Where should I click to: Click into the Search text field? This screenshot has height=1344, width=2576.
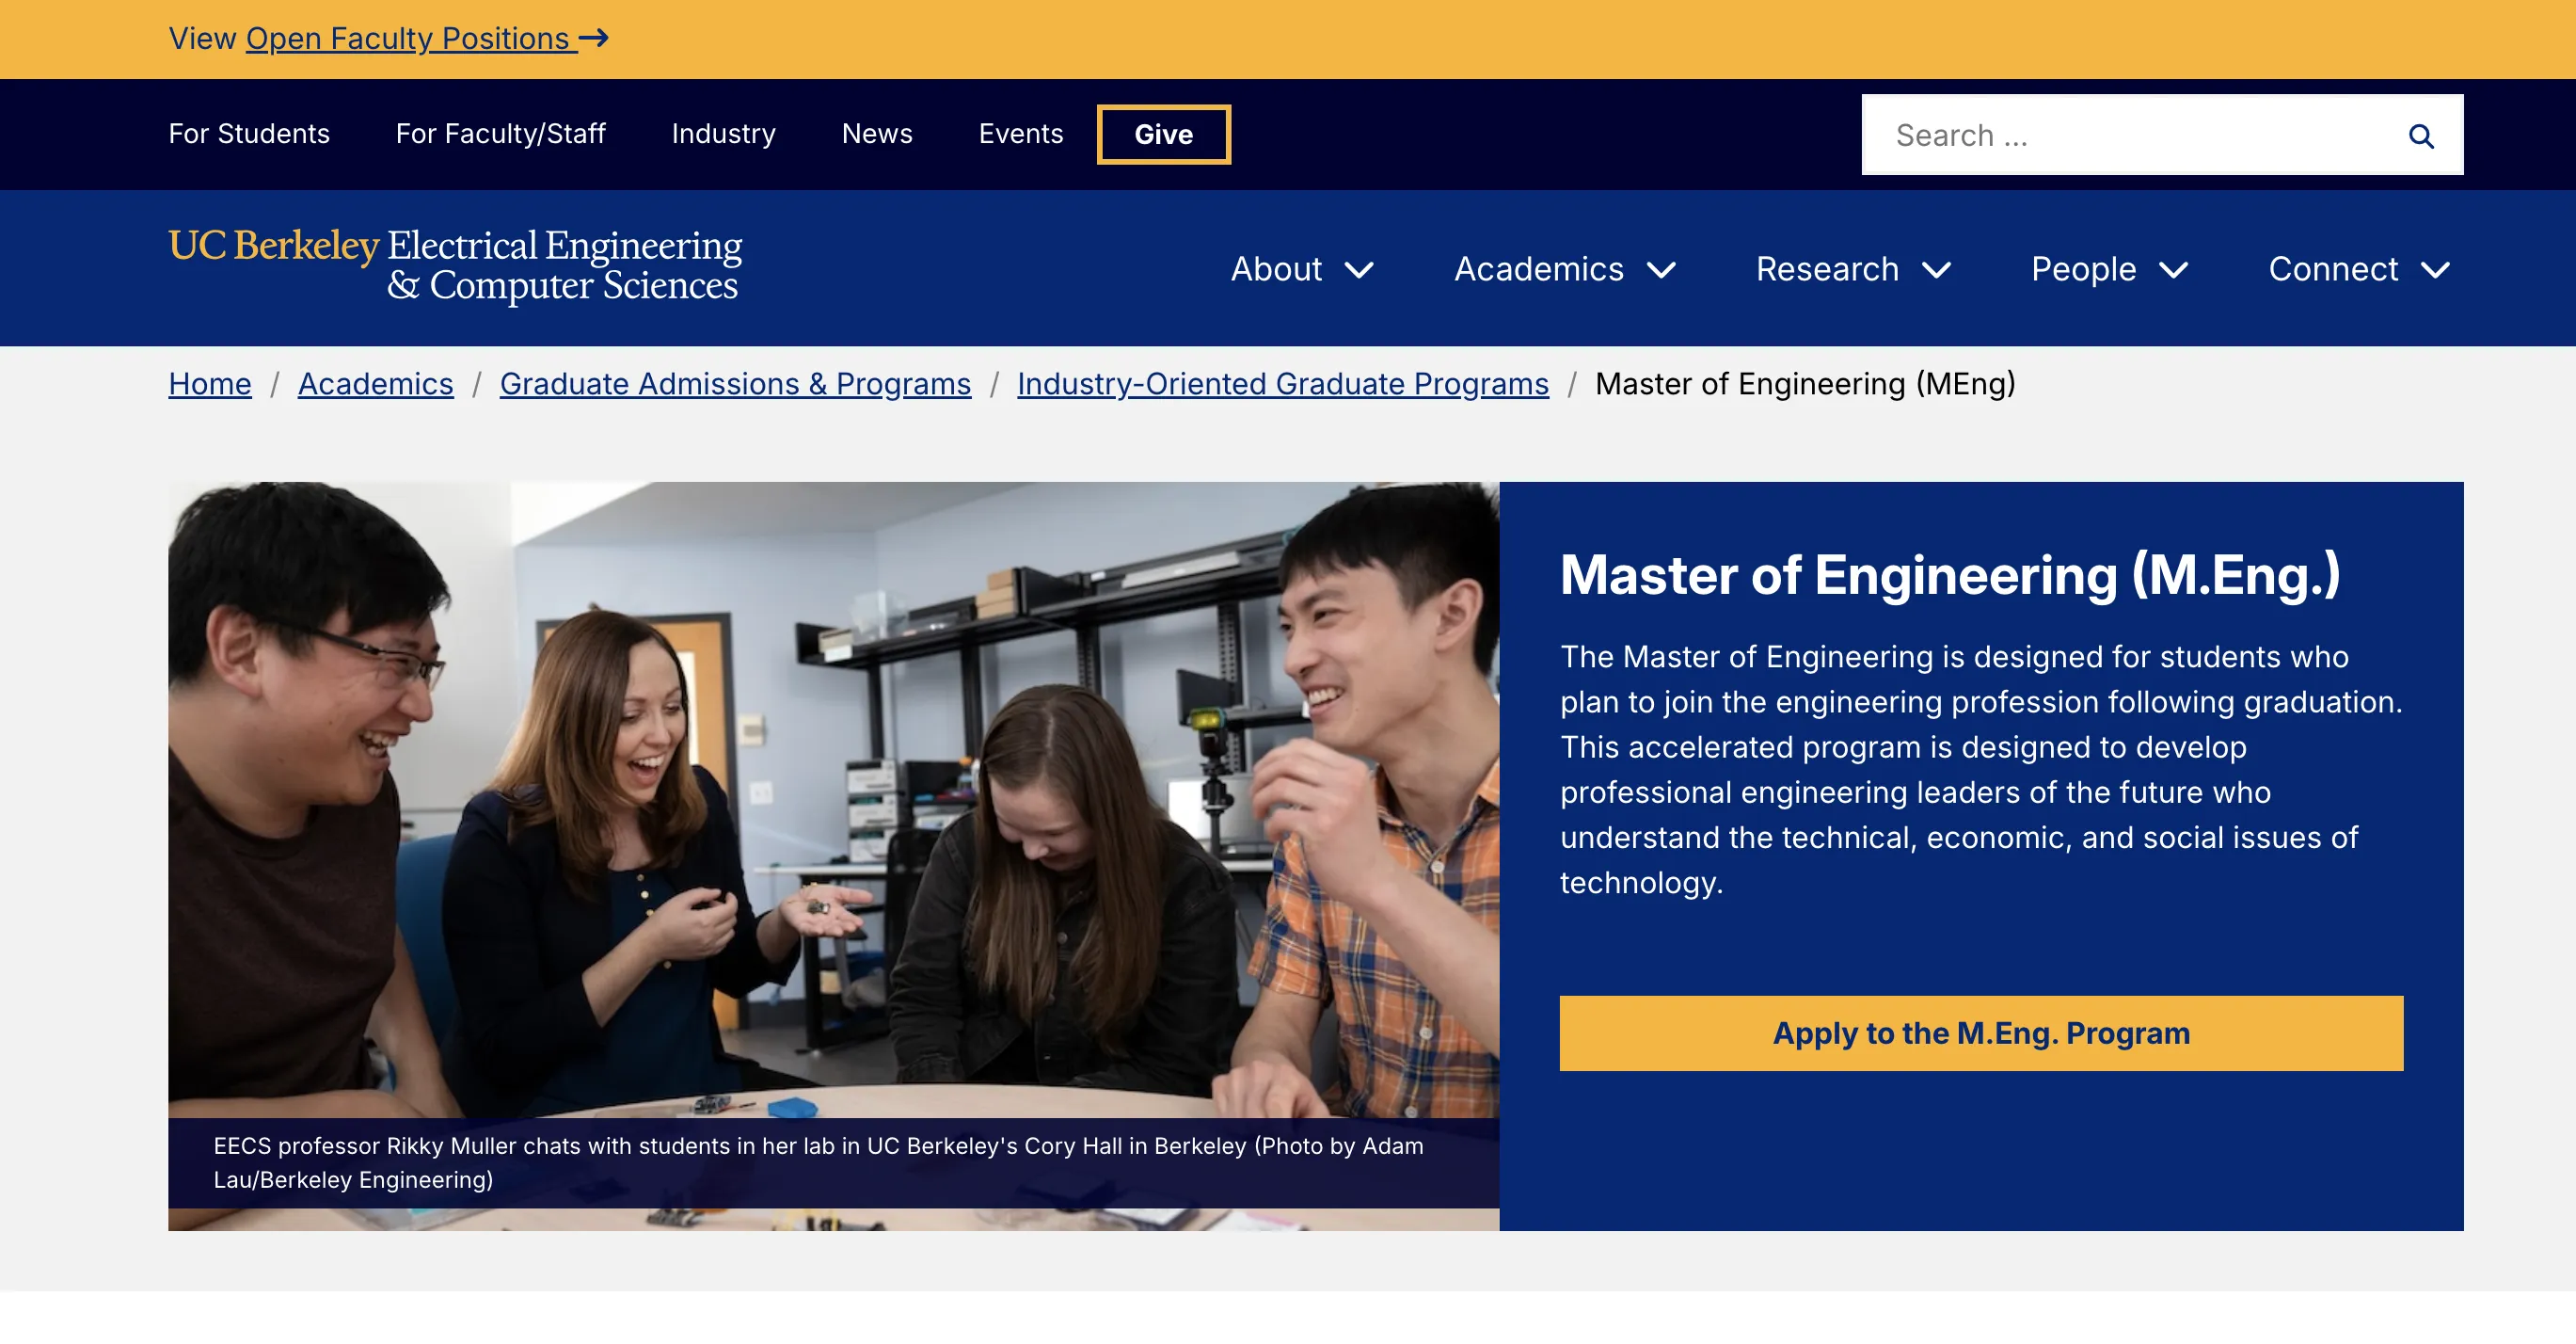(2130, 136)
